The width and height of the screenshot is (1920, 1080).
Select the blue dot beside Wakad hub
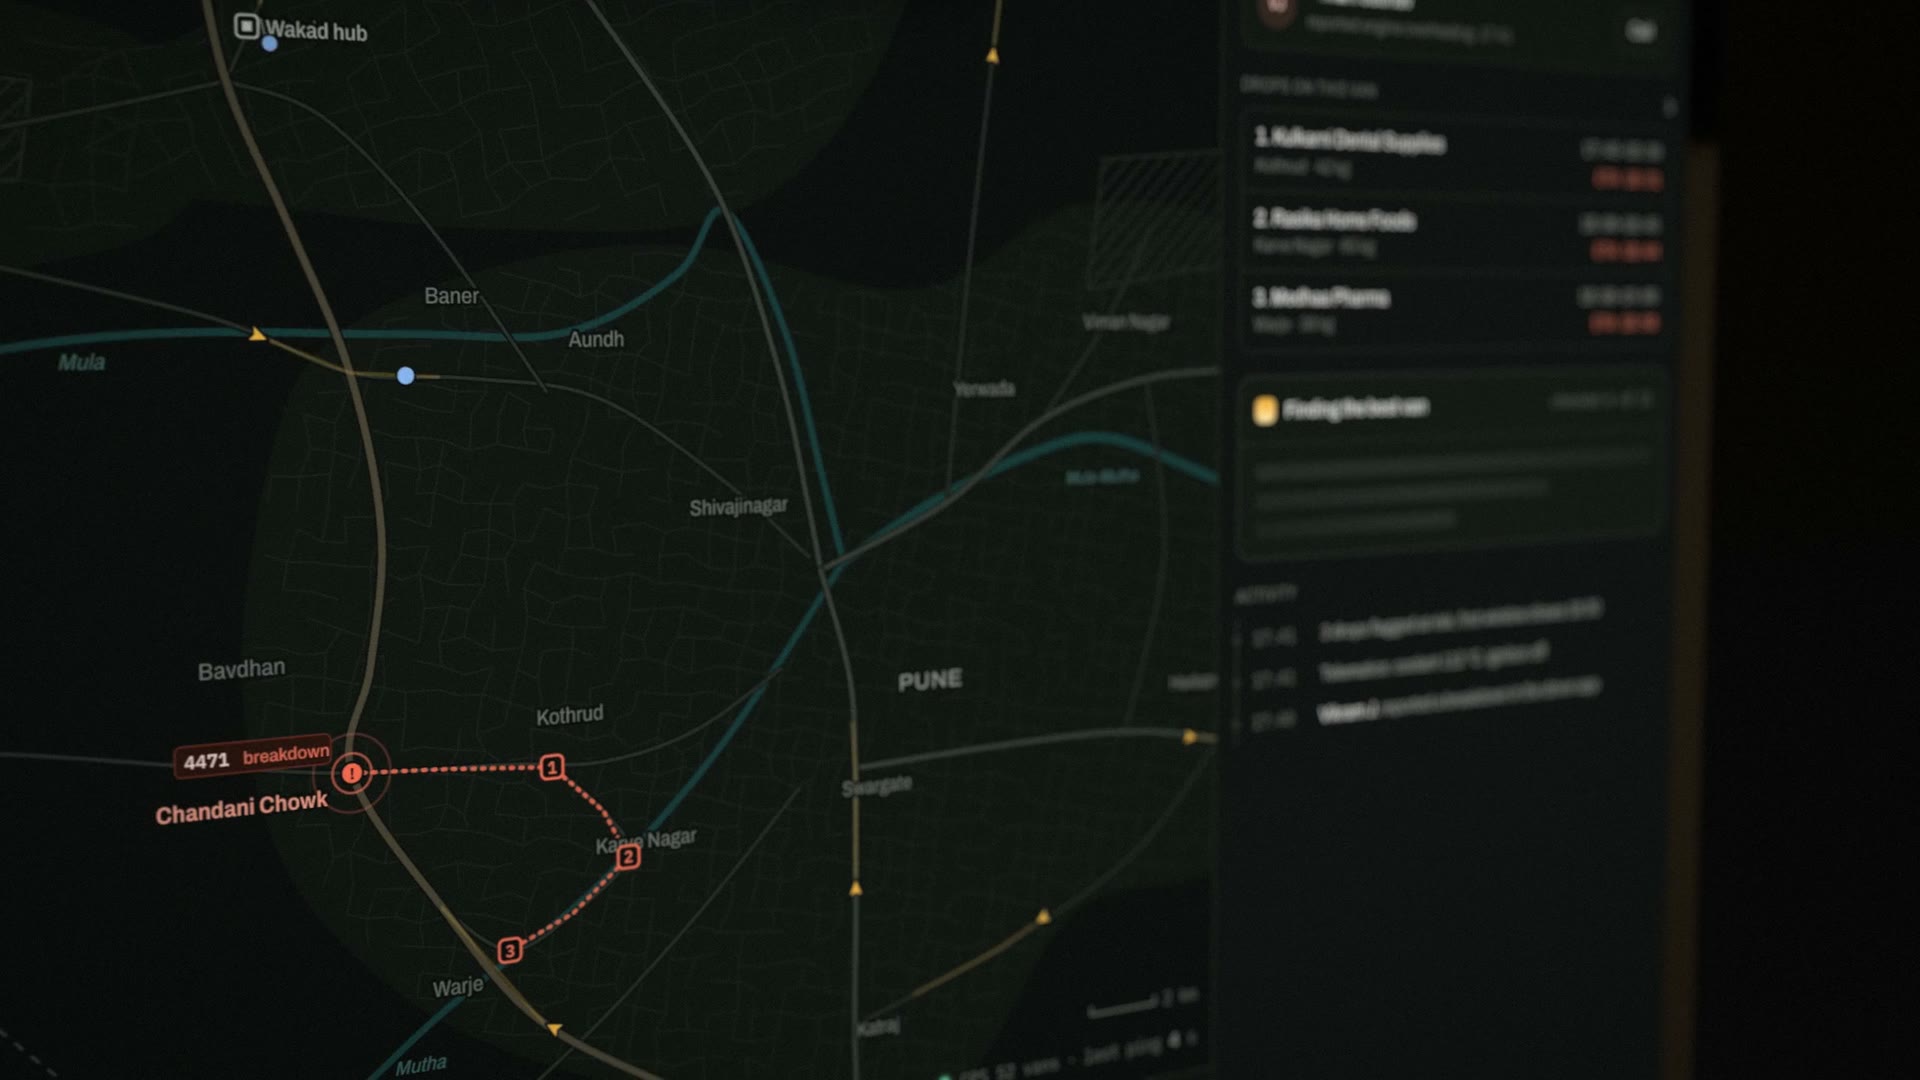pos(269,44)
